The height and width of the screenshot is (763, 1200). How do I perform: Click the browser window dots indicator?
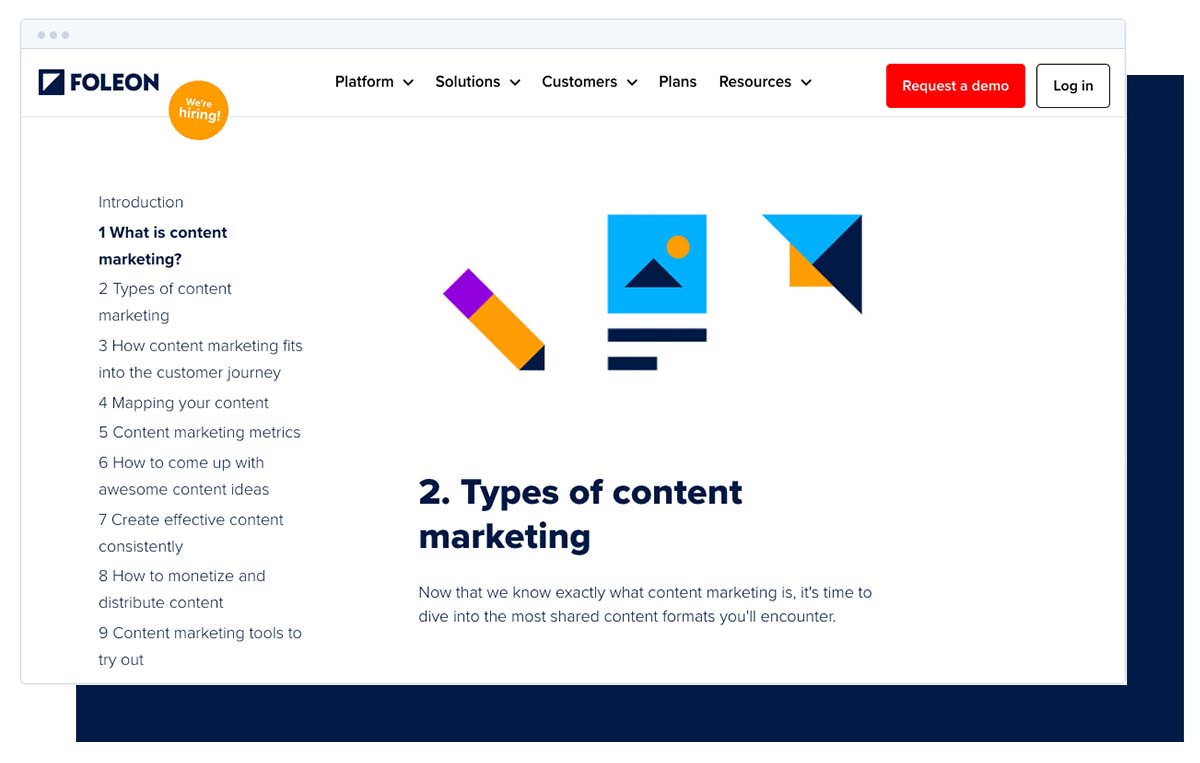pos(53,34)
